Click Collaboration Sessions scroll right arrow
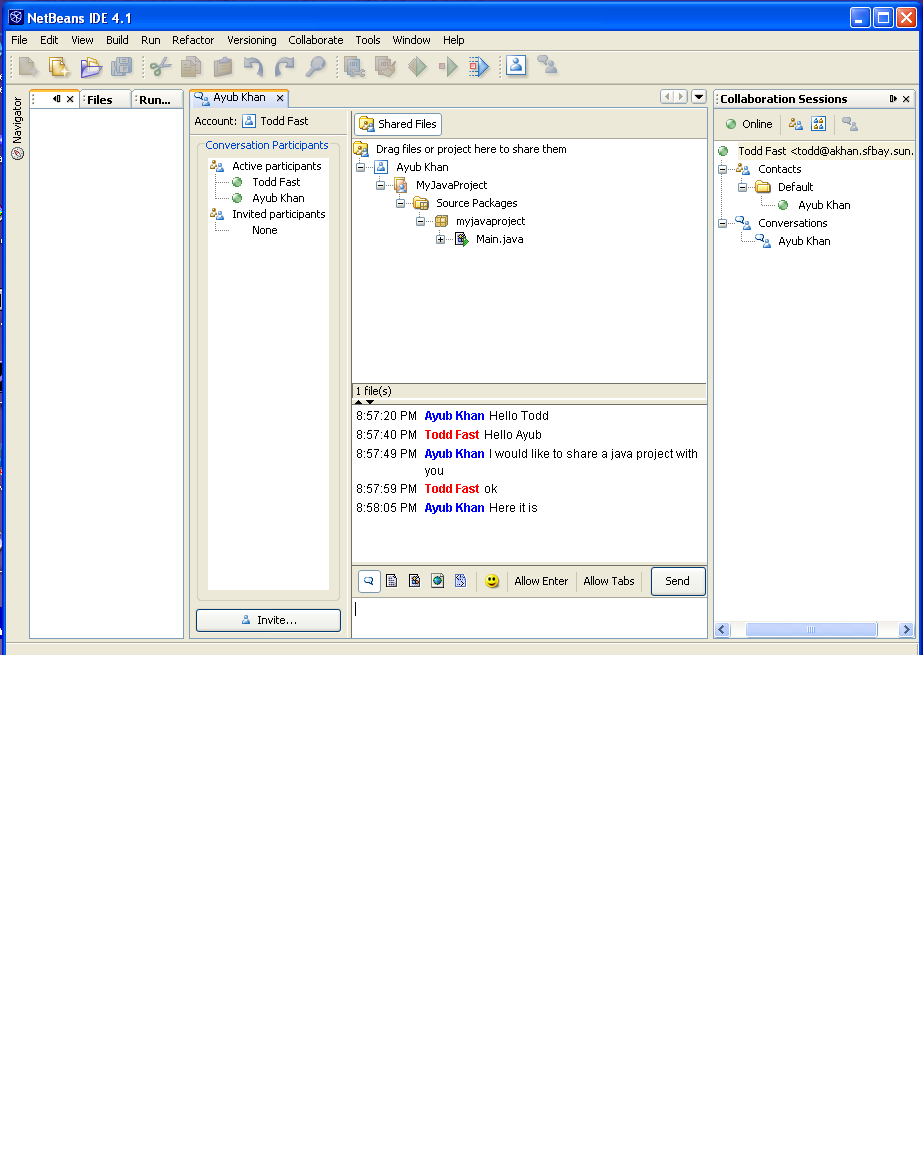923x1158 pixels. [x=906, y=629]
